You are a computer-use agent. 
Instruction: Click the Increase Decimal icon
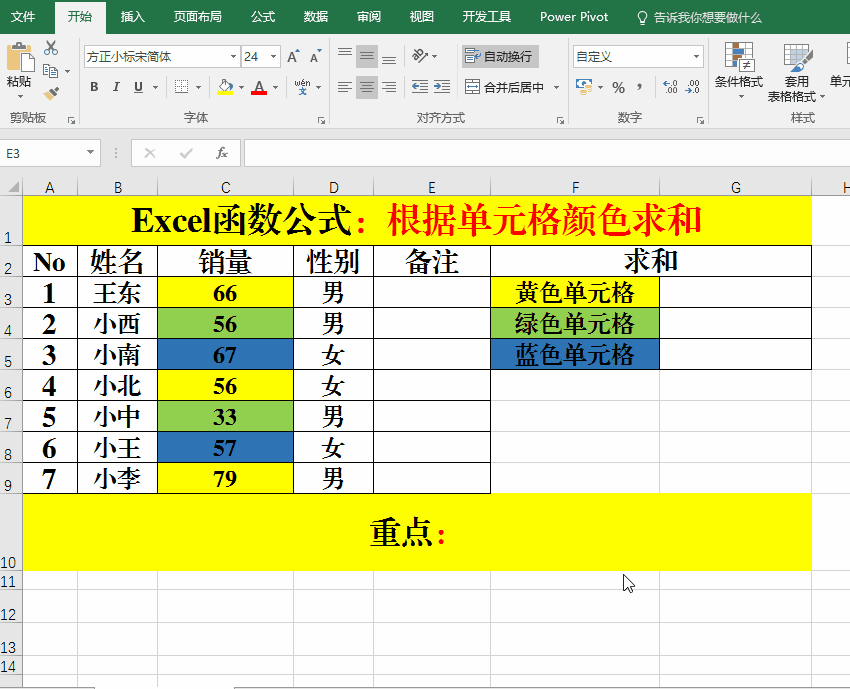[x=669, y=87]
